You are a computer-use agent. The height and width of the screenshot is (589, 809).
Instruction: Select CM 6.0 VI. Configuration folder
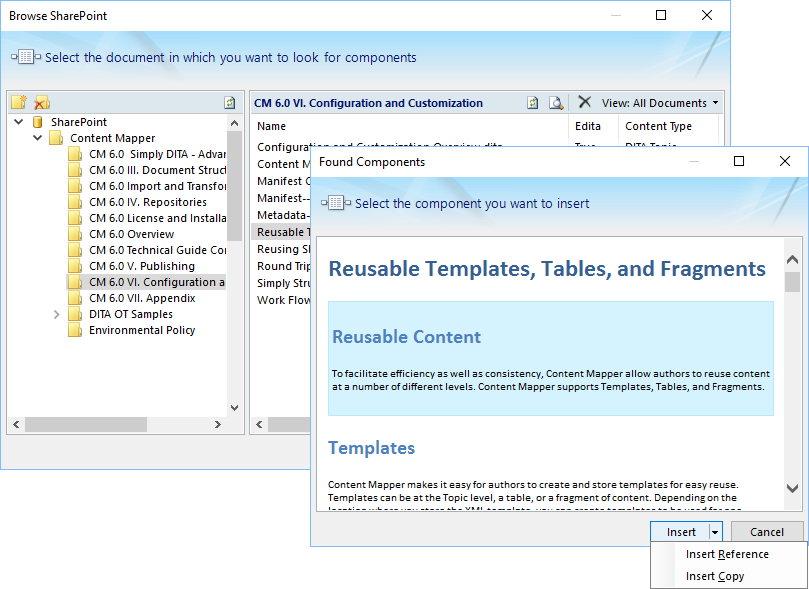point(157,282)
